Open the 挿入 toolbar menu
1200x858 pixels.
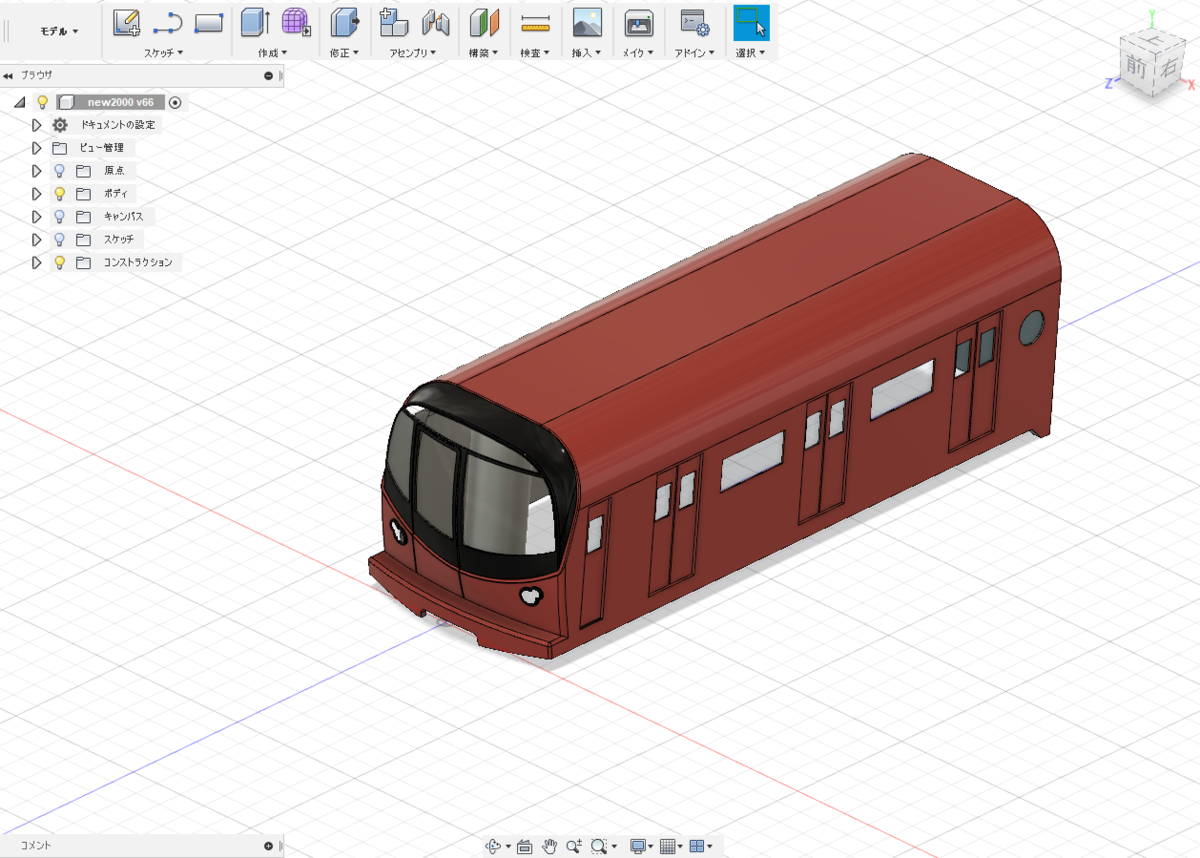coord(587,52)
